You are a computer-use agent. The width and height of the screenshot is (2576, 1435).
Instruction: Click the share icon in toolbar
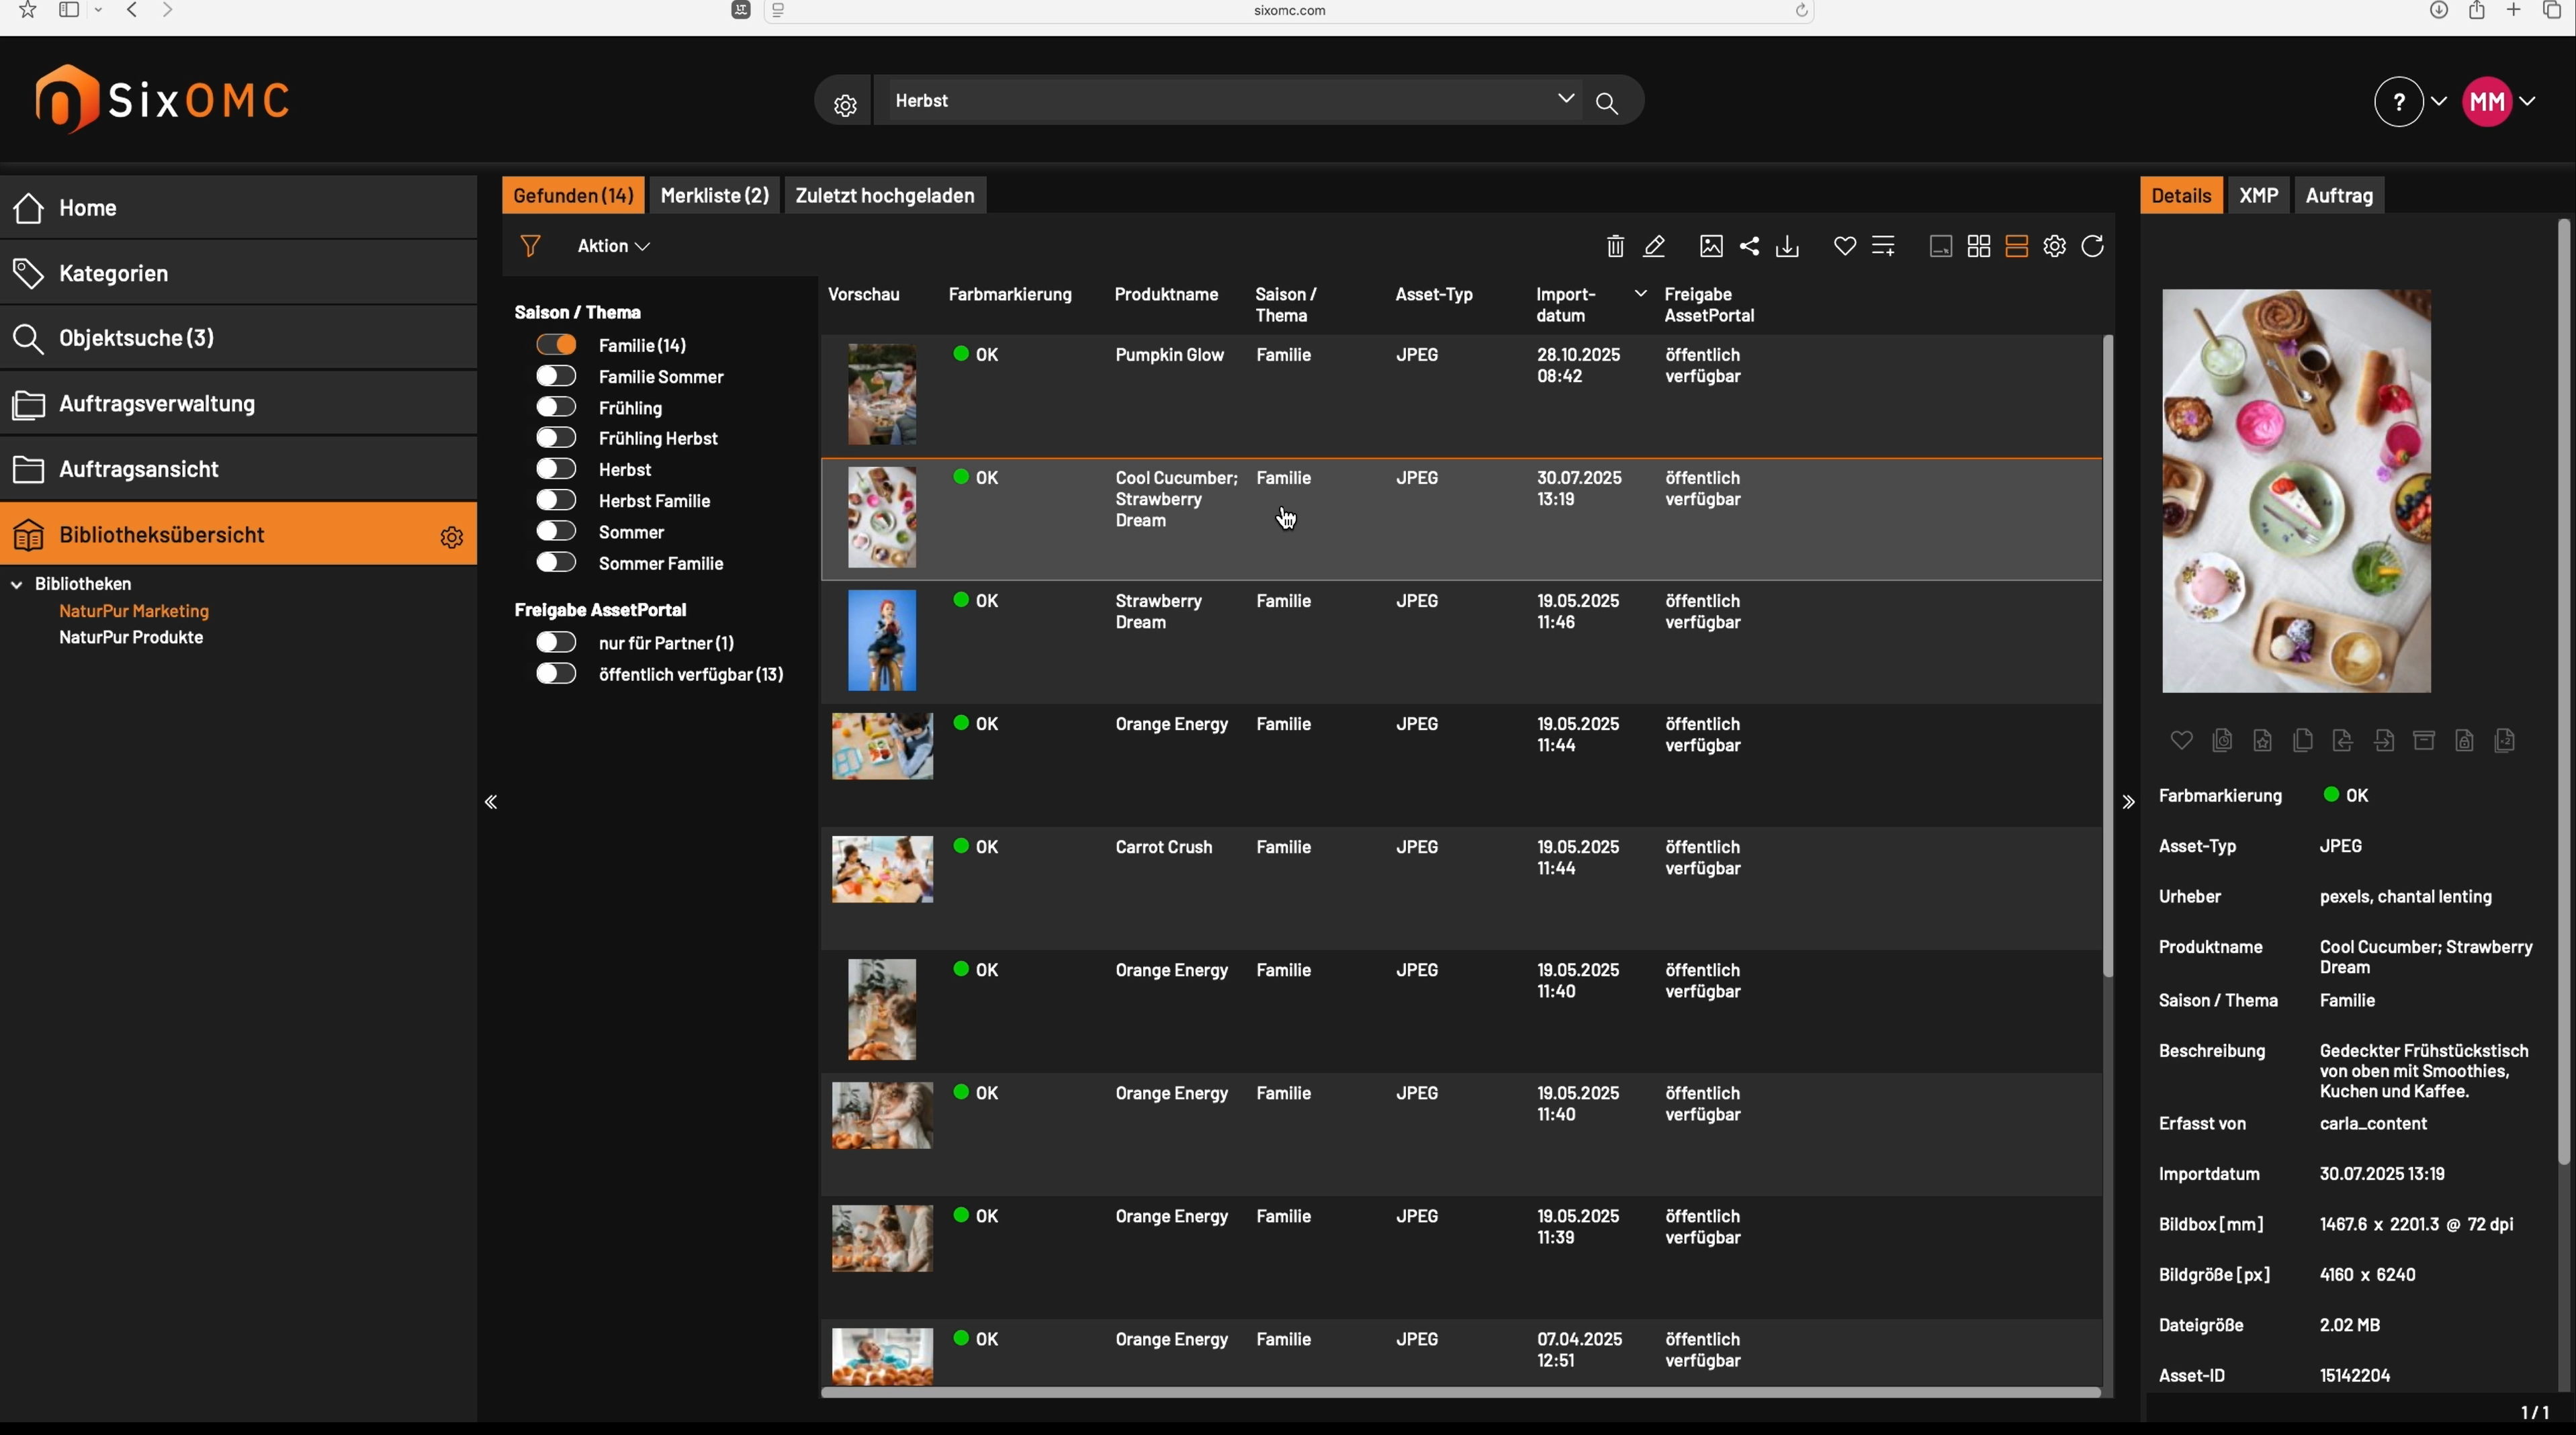click(x=1749, y=246)
